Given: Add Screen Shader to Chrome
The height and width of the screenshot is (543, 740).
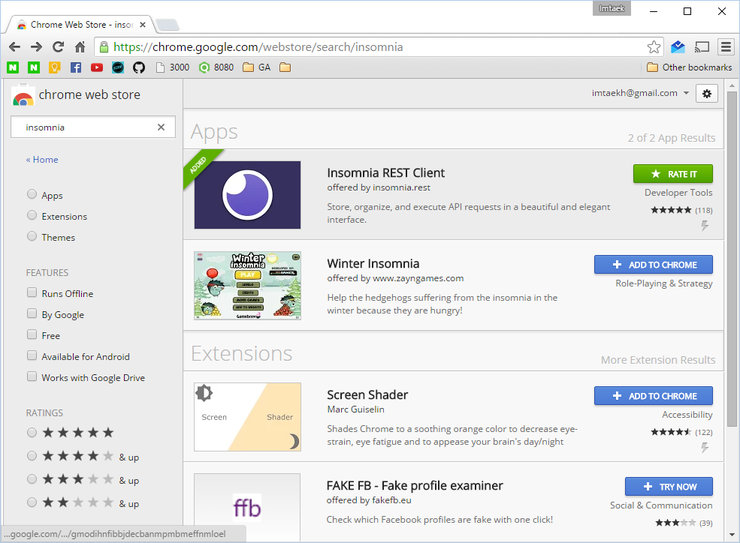Looking at the screenshot, I should (653, 396).
